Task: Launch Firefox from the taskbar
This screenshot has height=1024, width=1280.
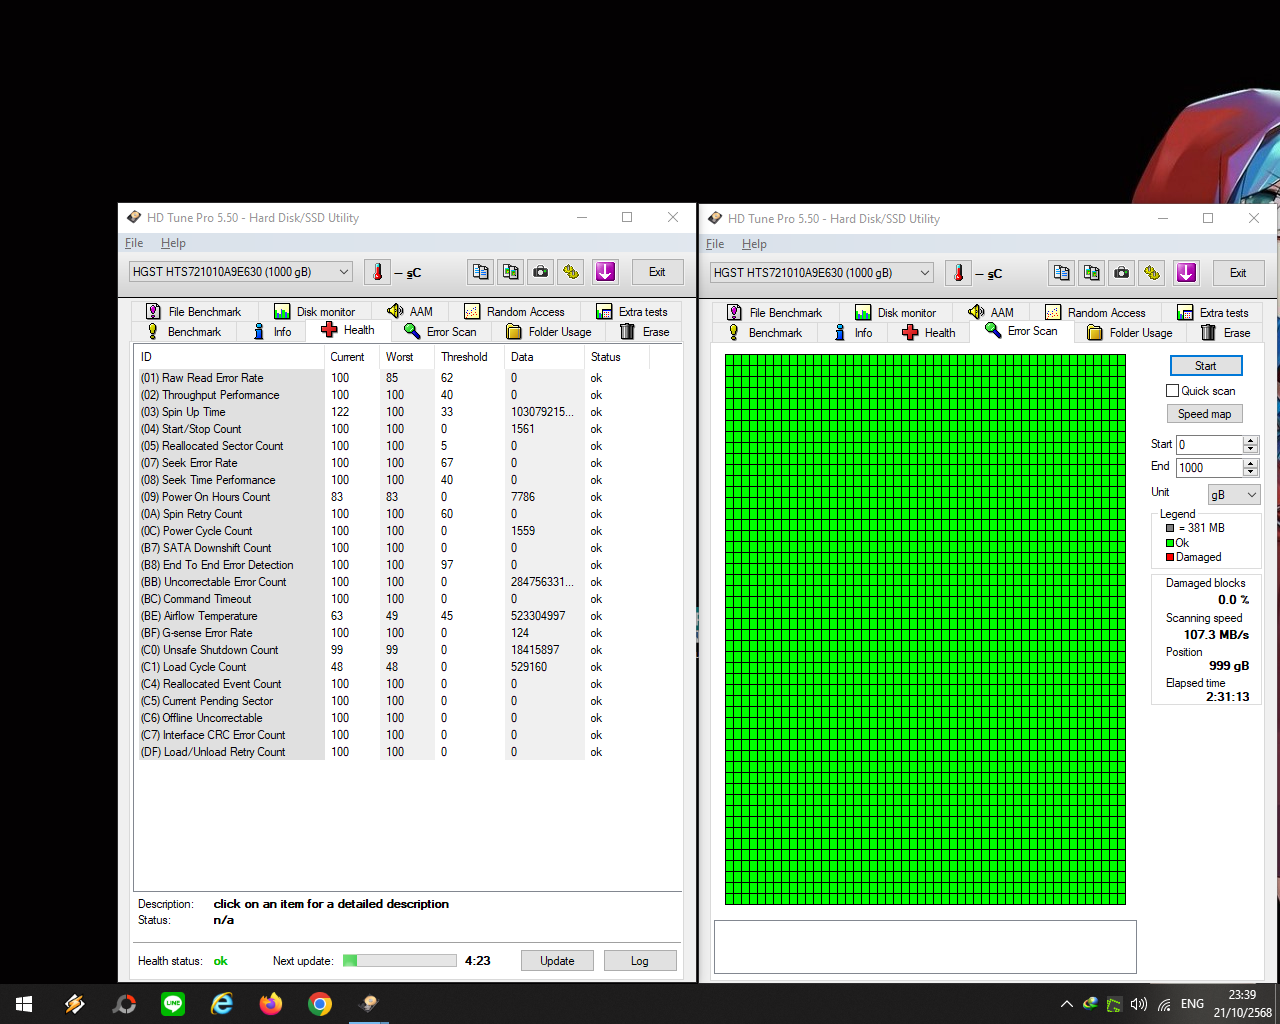Action: click(270, 1004)
